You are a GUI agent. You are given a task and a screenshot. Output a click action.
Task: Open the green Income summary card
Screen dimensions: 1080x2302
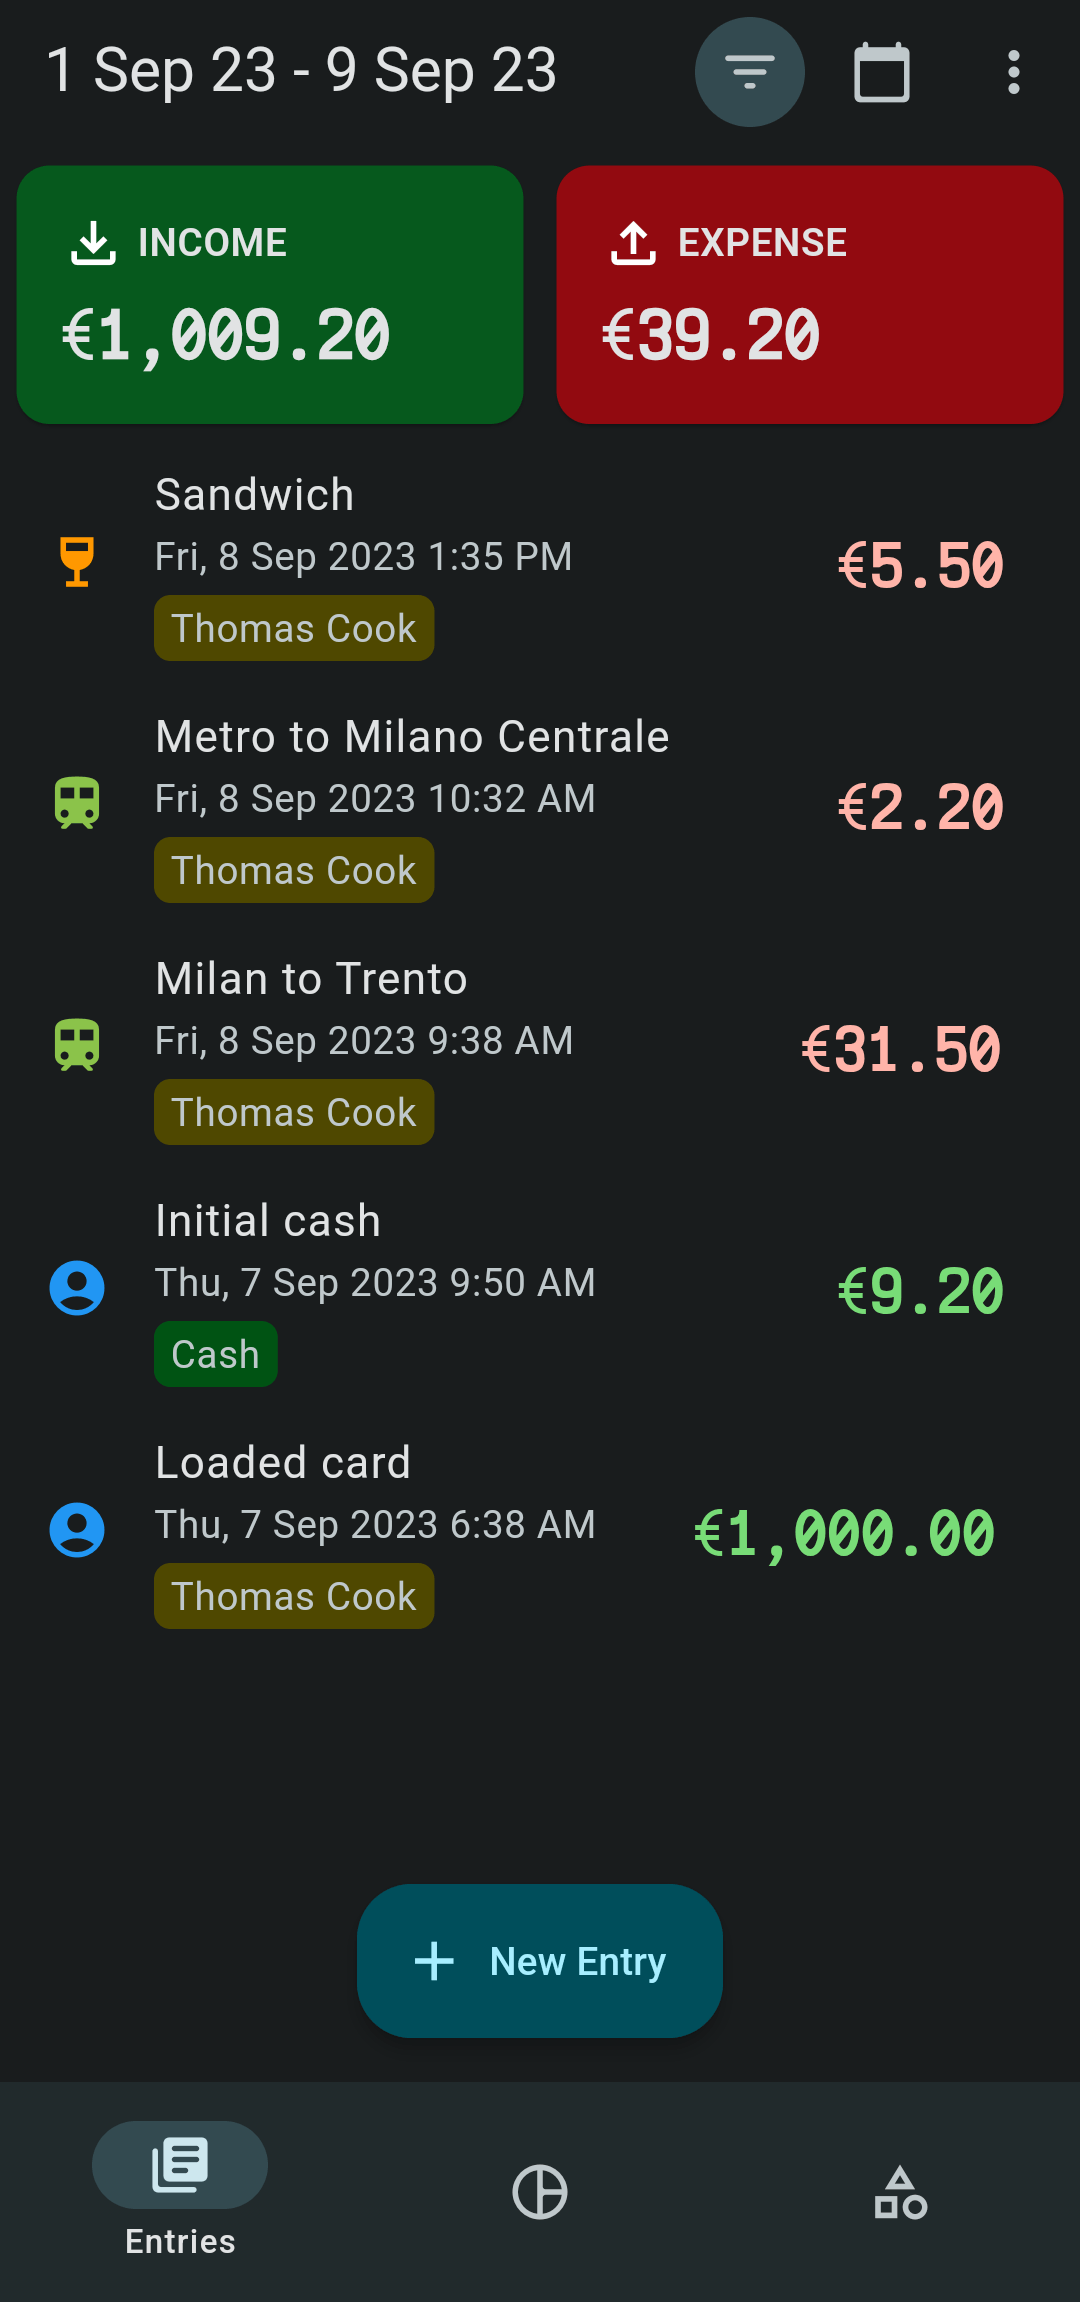[x=270, y=295]
